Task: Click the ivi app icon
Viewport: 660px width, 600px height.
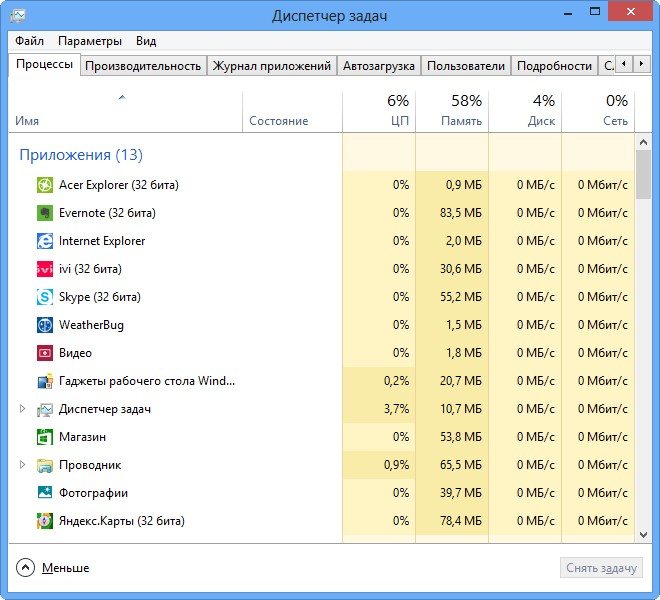Action: [x=45, y=269]
